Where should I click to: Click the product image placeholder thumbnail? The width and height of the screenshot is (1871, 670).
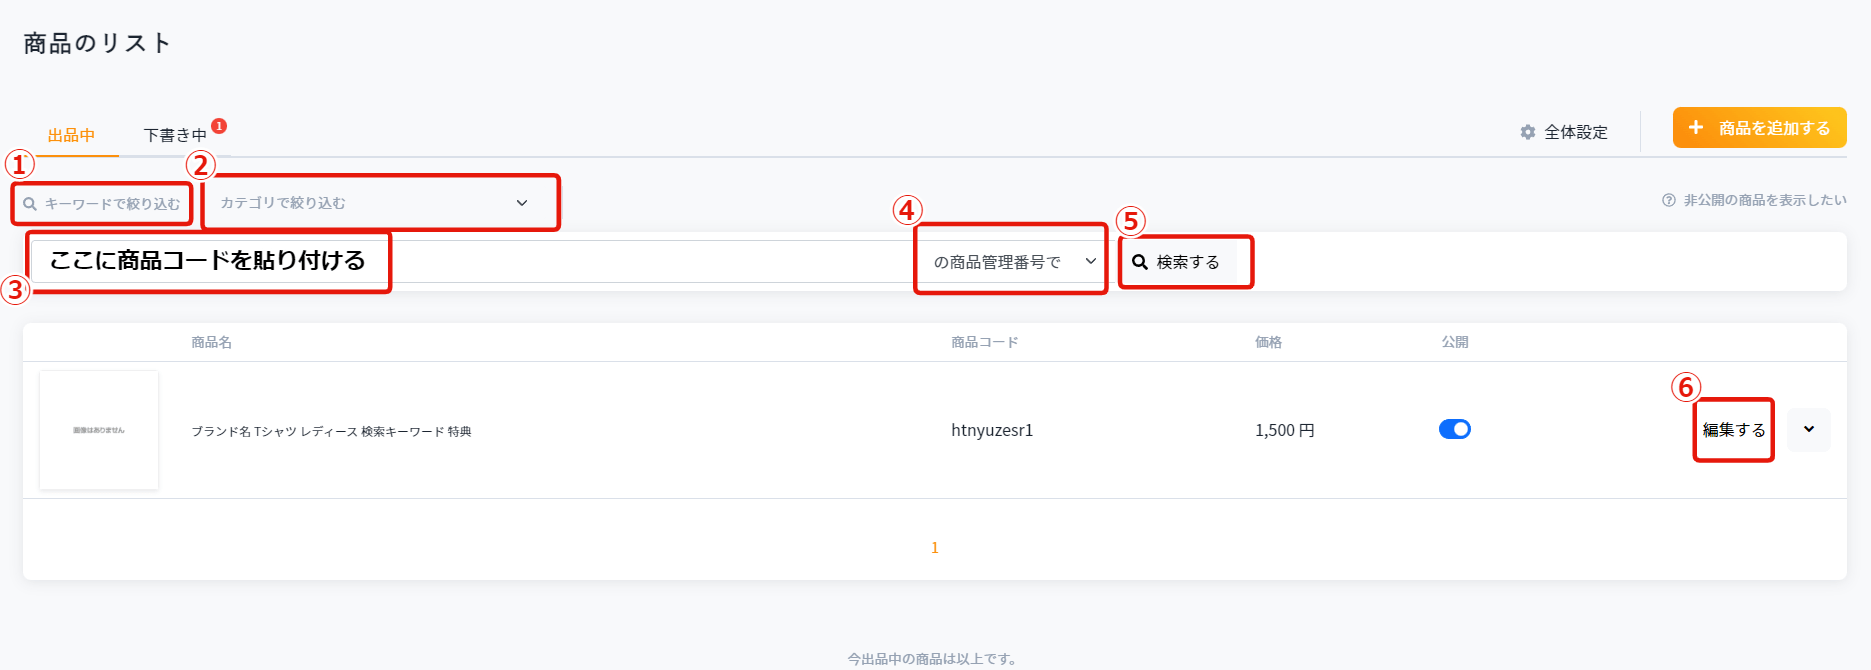(x=99, y=430)
